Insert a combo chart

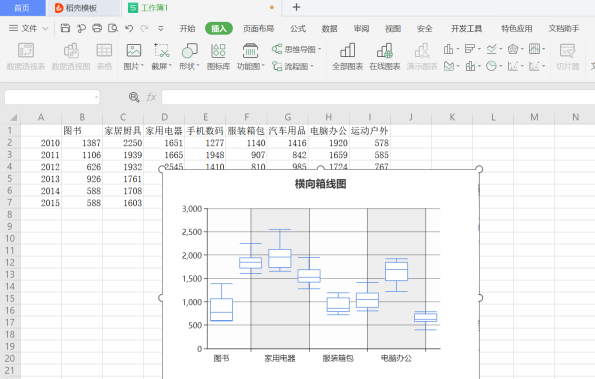pos(470,66)
